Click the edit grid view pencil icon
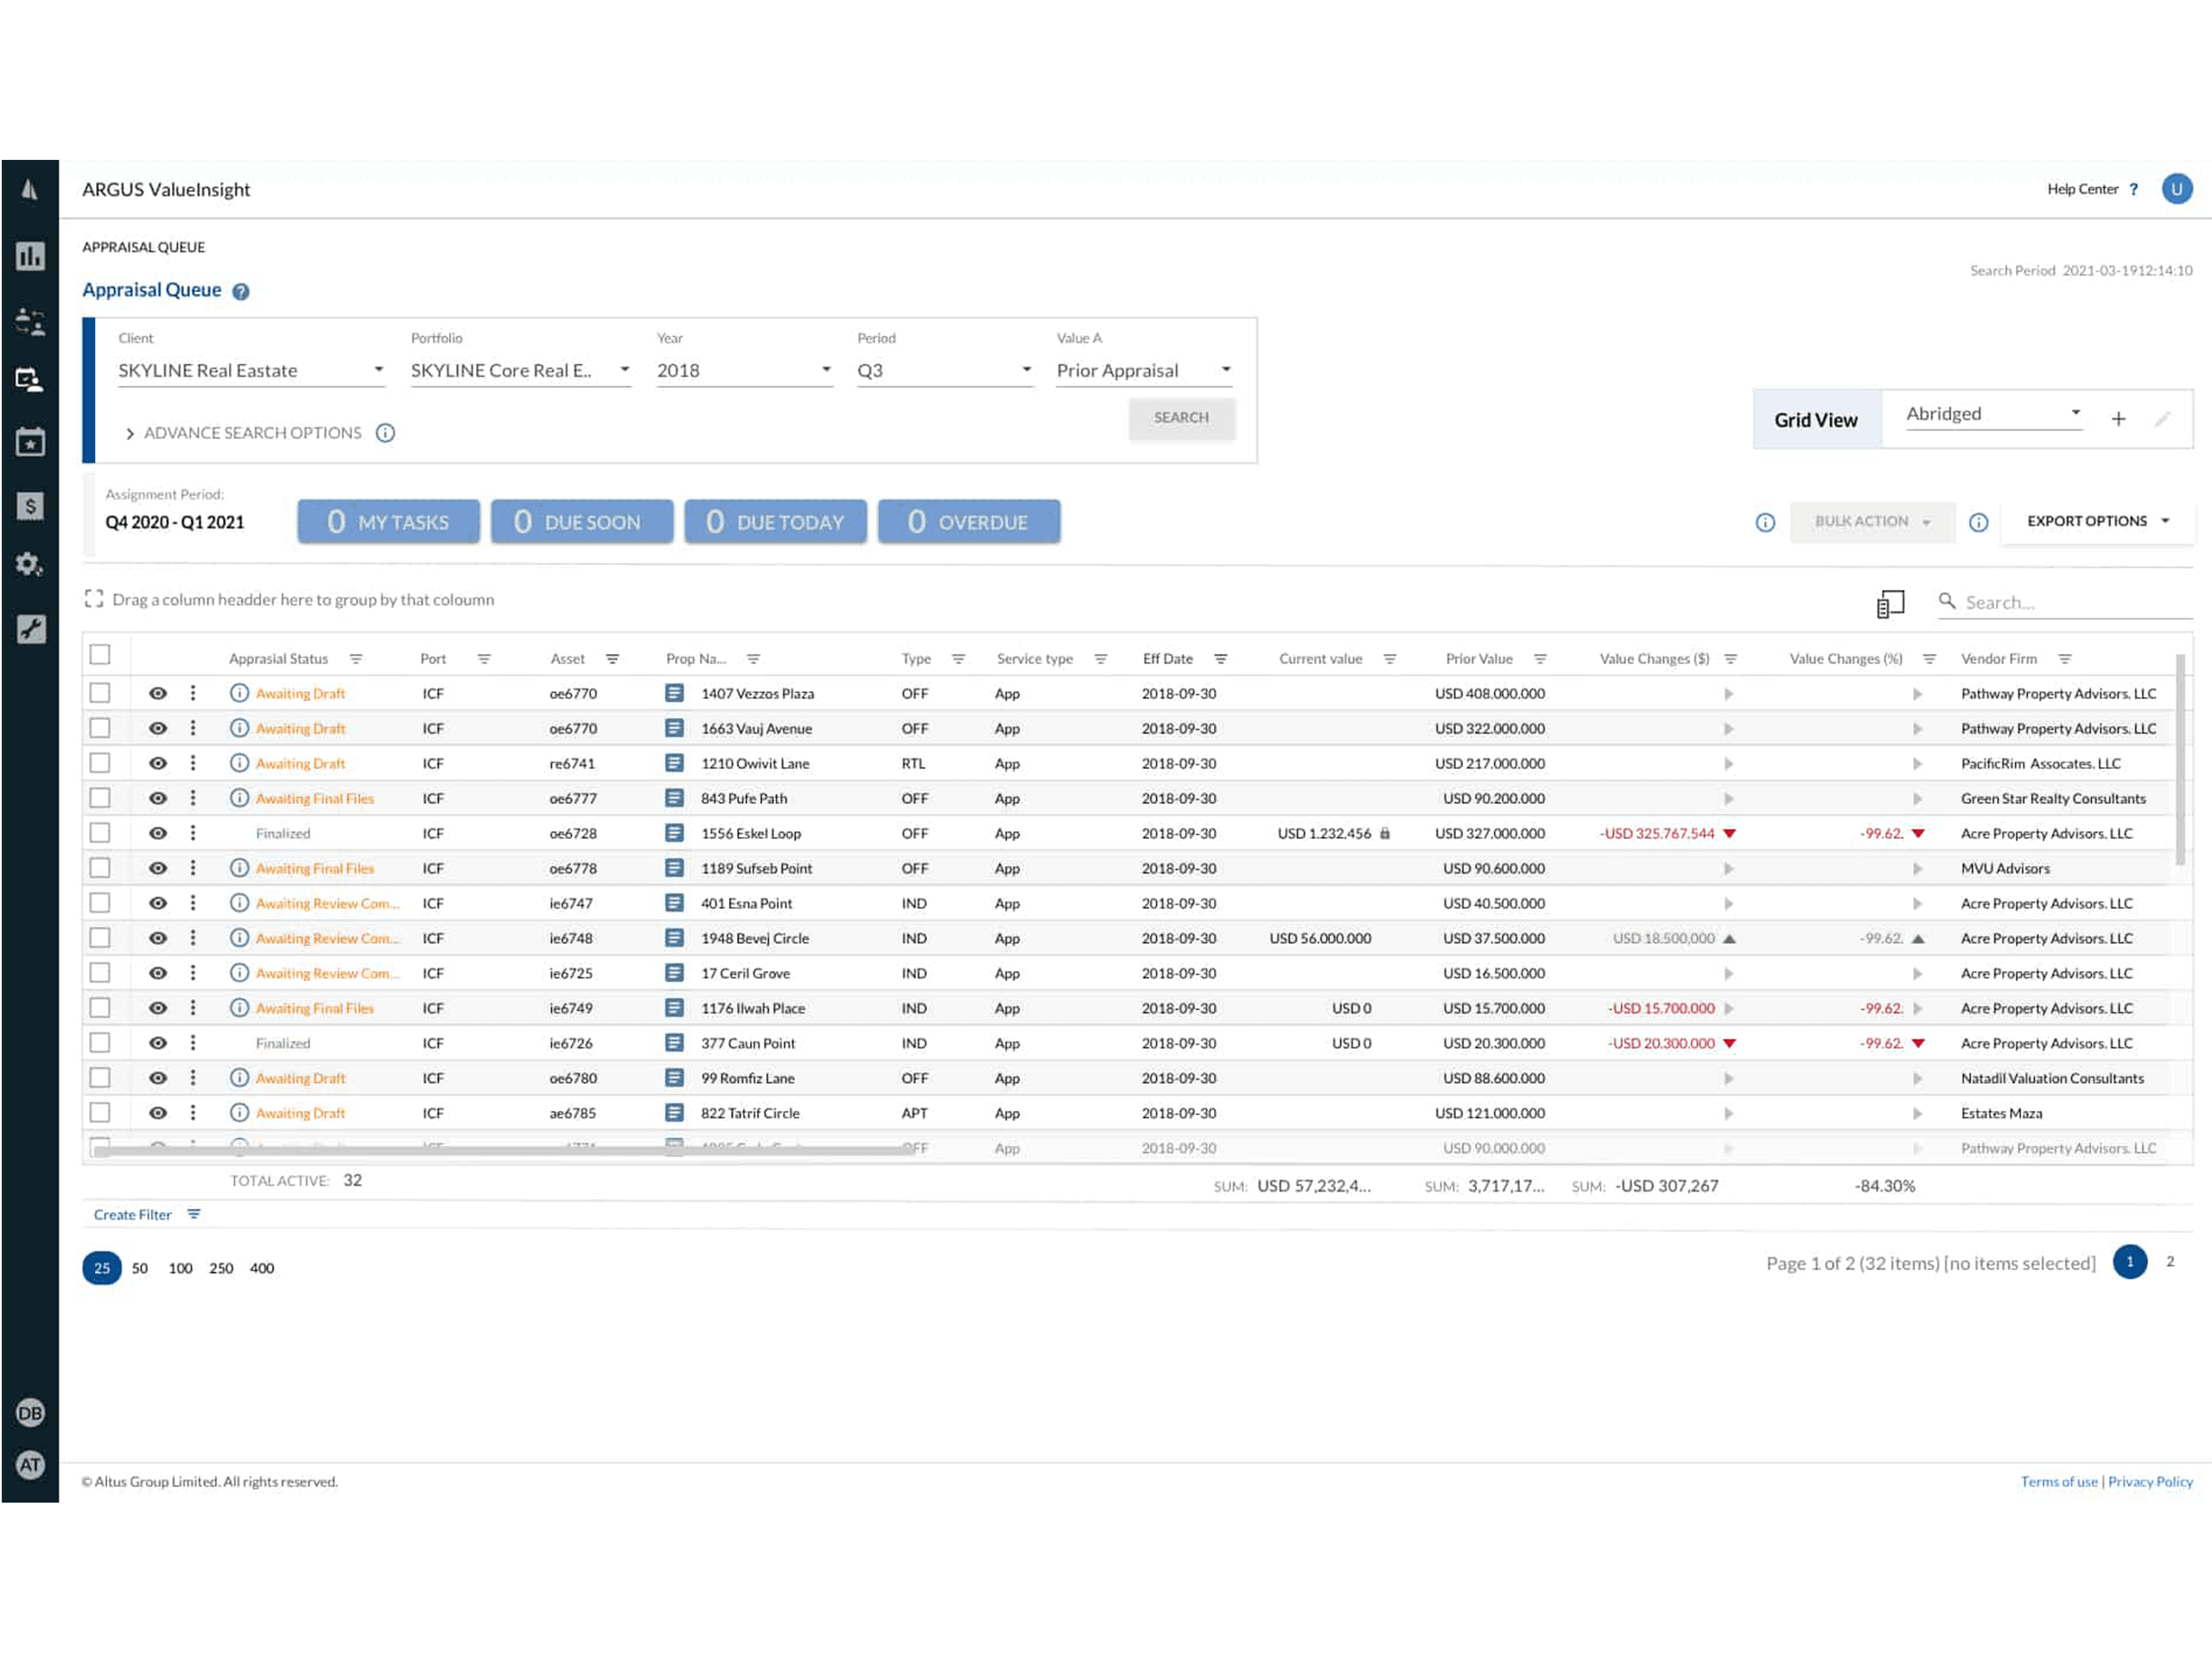 (2162, 419)
